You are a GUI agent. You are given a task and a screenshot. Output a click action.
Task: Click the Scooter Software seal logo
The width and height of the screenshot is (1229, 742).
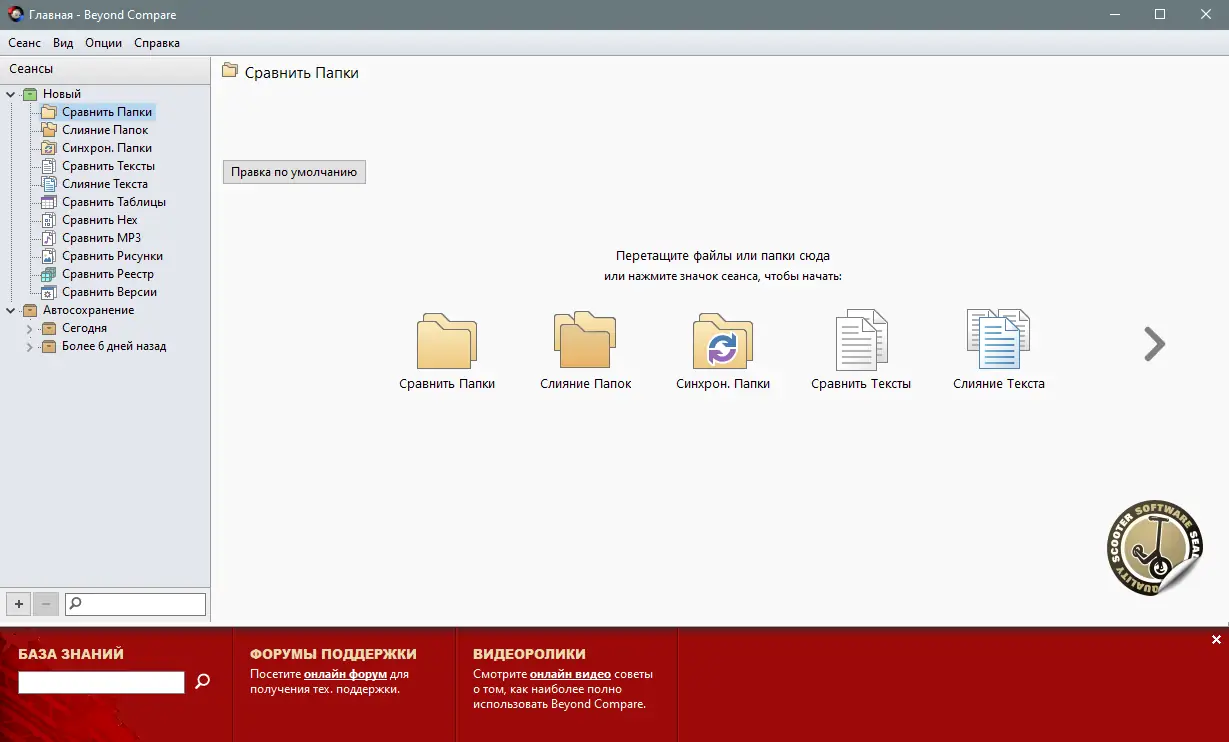coord(1154,548)
